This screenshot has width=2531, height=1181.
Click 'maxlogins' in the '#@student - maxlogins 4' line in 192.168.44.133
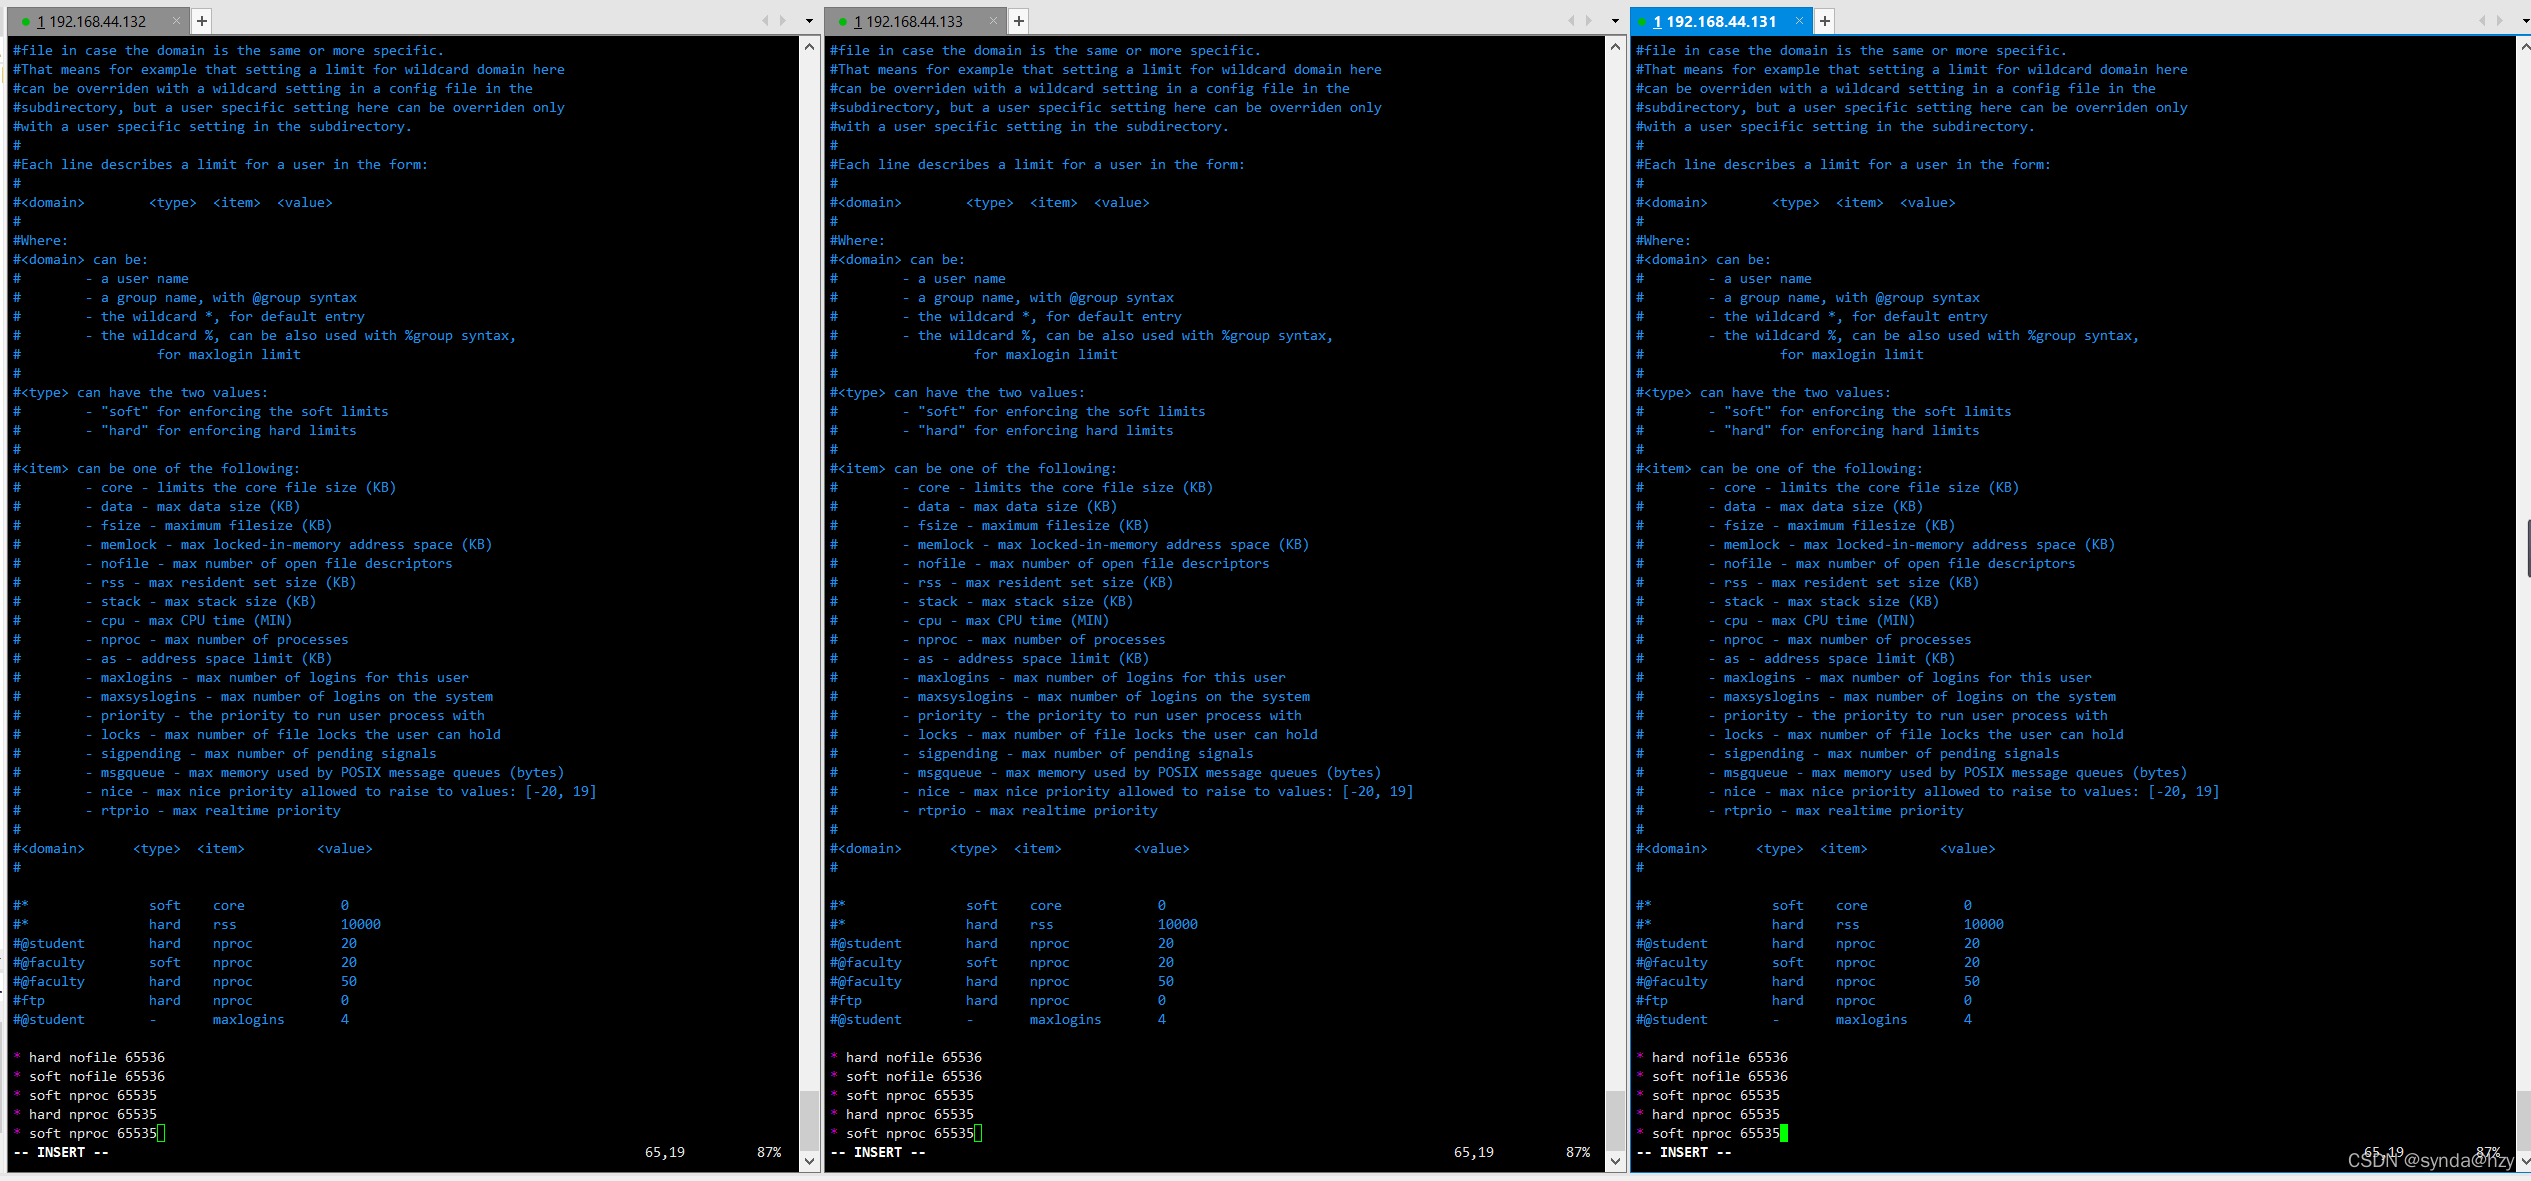pyautogui.click(x=1065, y=1019)
